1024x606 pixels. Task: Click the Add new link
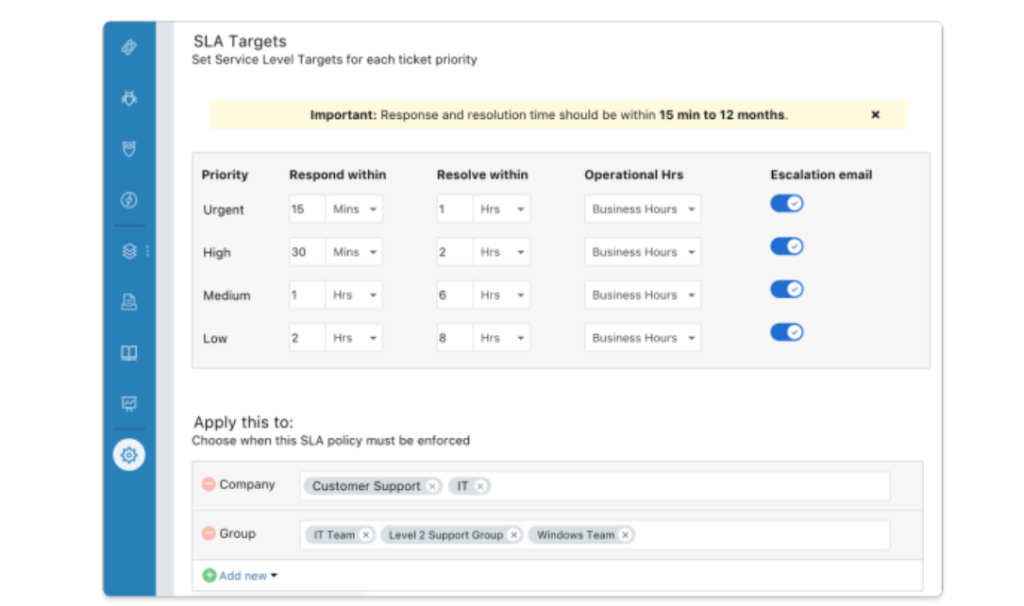(x=240, y=576)
